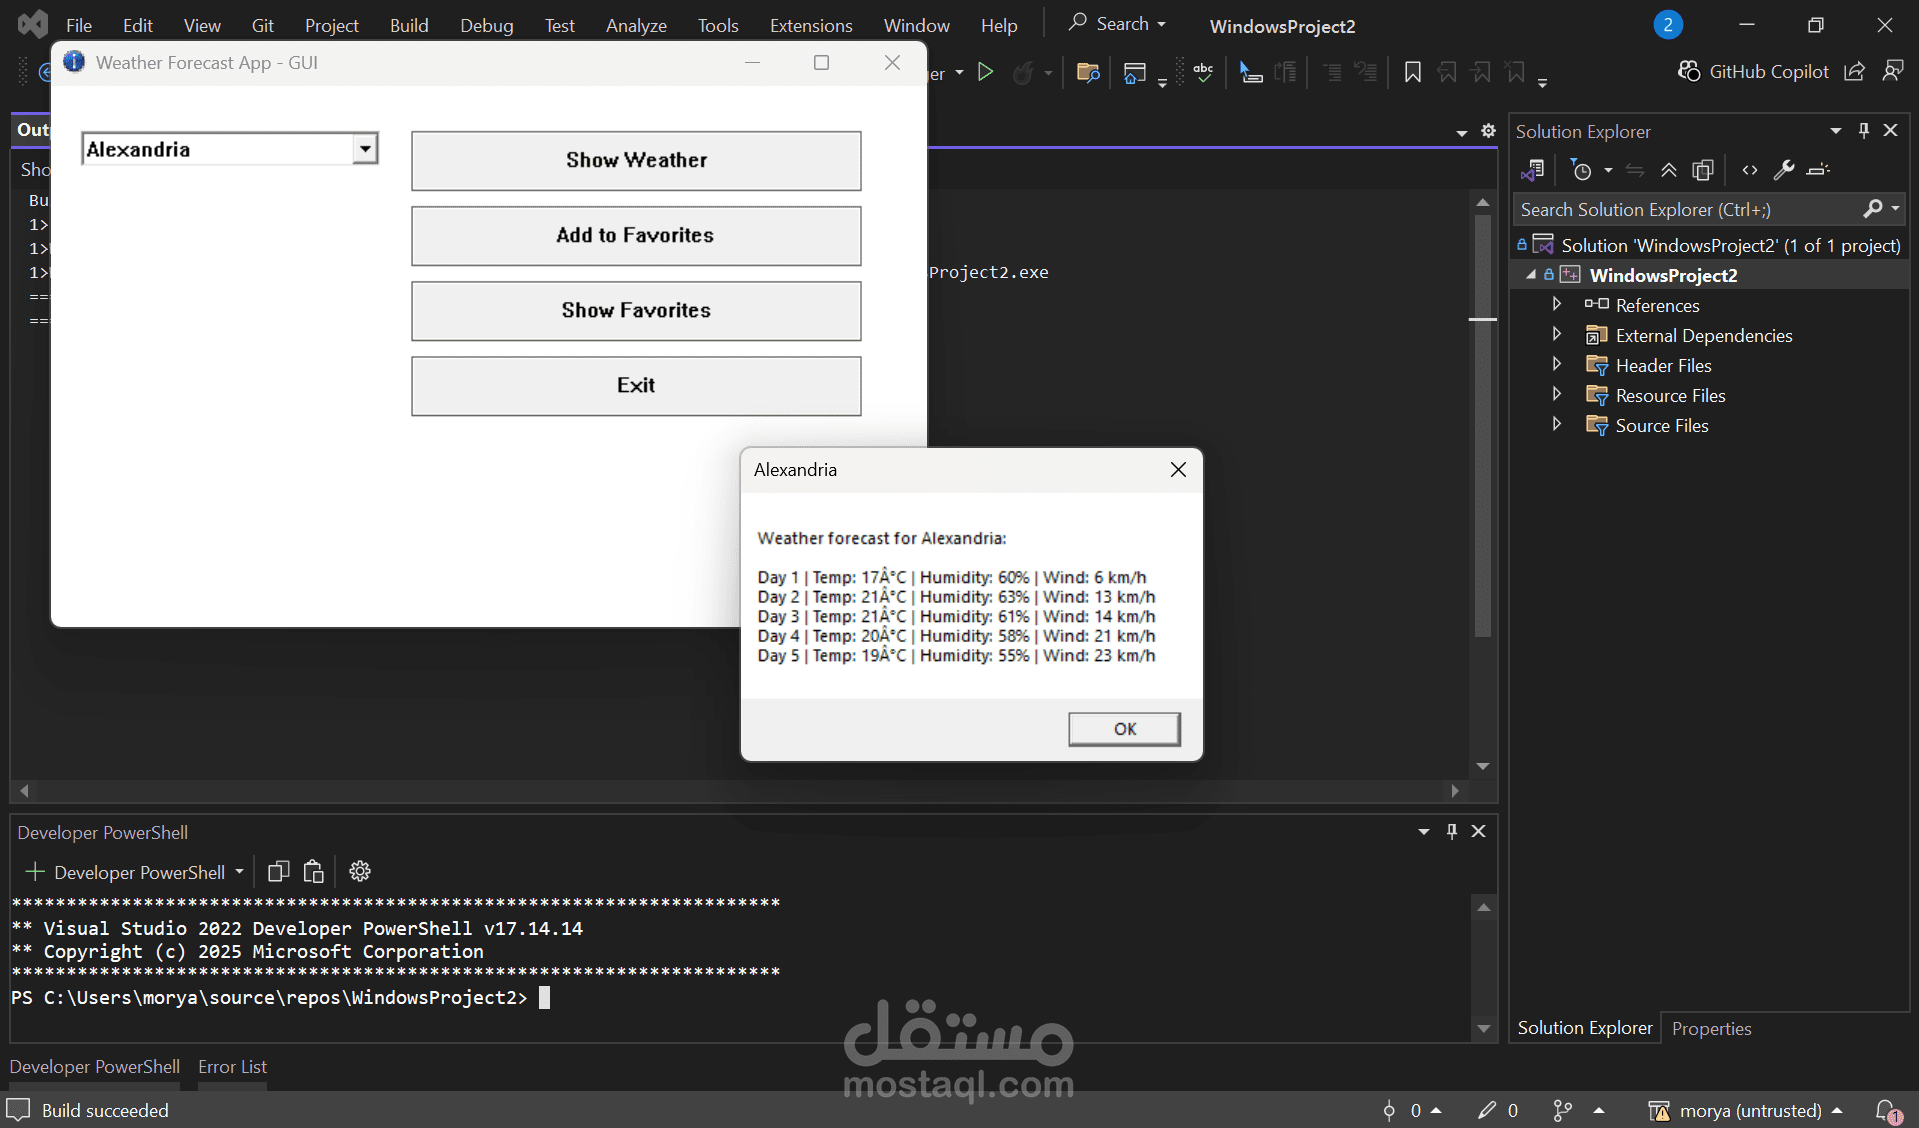The image size is (1919, 1128).
Task: Click Collapse All in Solution Explorer
Action: [x=1668, y=170]
